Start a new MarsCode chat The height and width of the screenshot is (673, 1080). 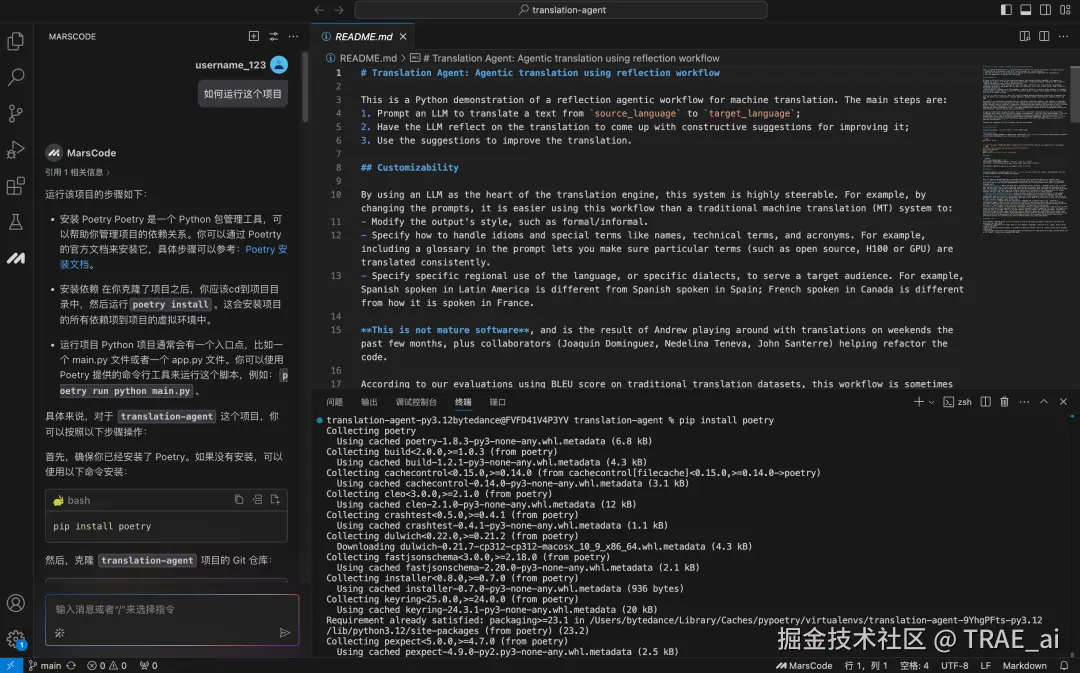click(x=253, y=37)
